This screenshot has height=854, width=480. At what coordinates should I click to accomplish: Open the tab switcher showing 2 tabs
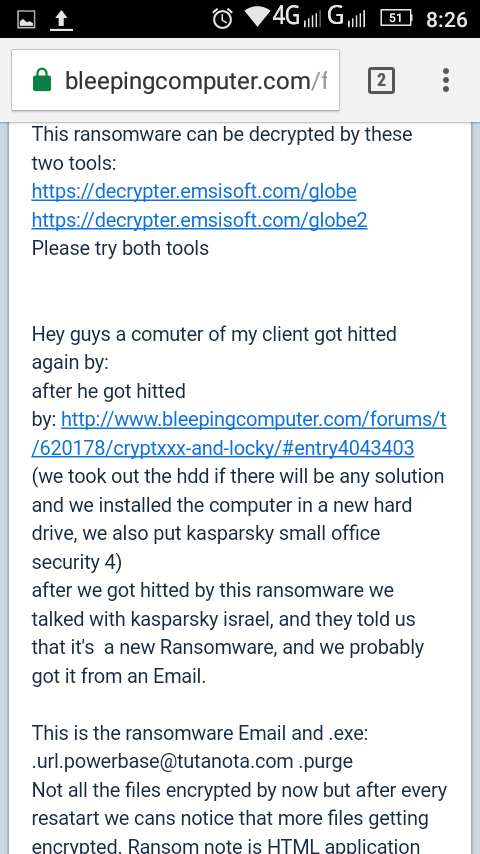tap(381, 81)
